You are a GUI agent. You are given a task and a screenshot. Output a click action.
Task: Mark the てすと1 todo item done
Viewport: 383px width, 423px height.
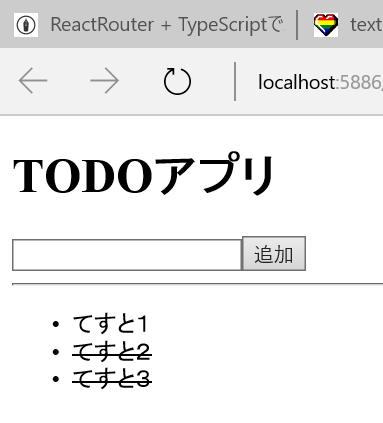(110, 324)
